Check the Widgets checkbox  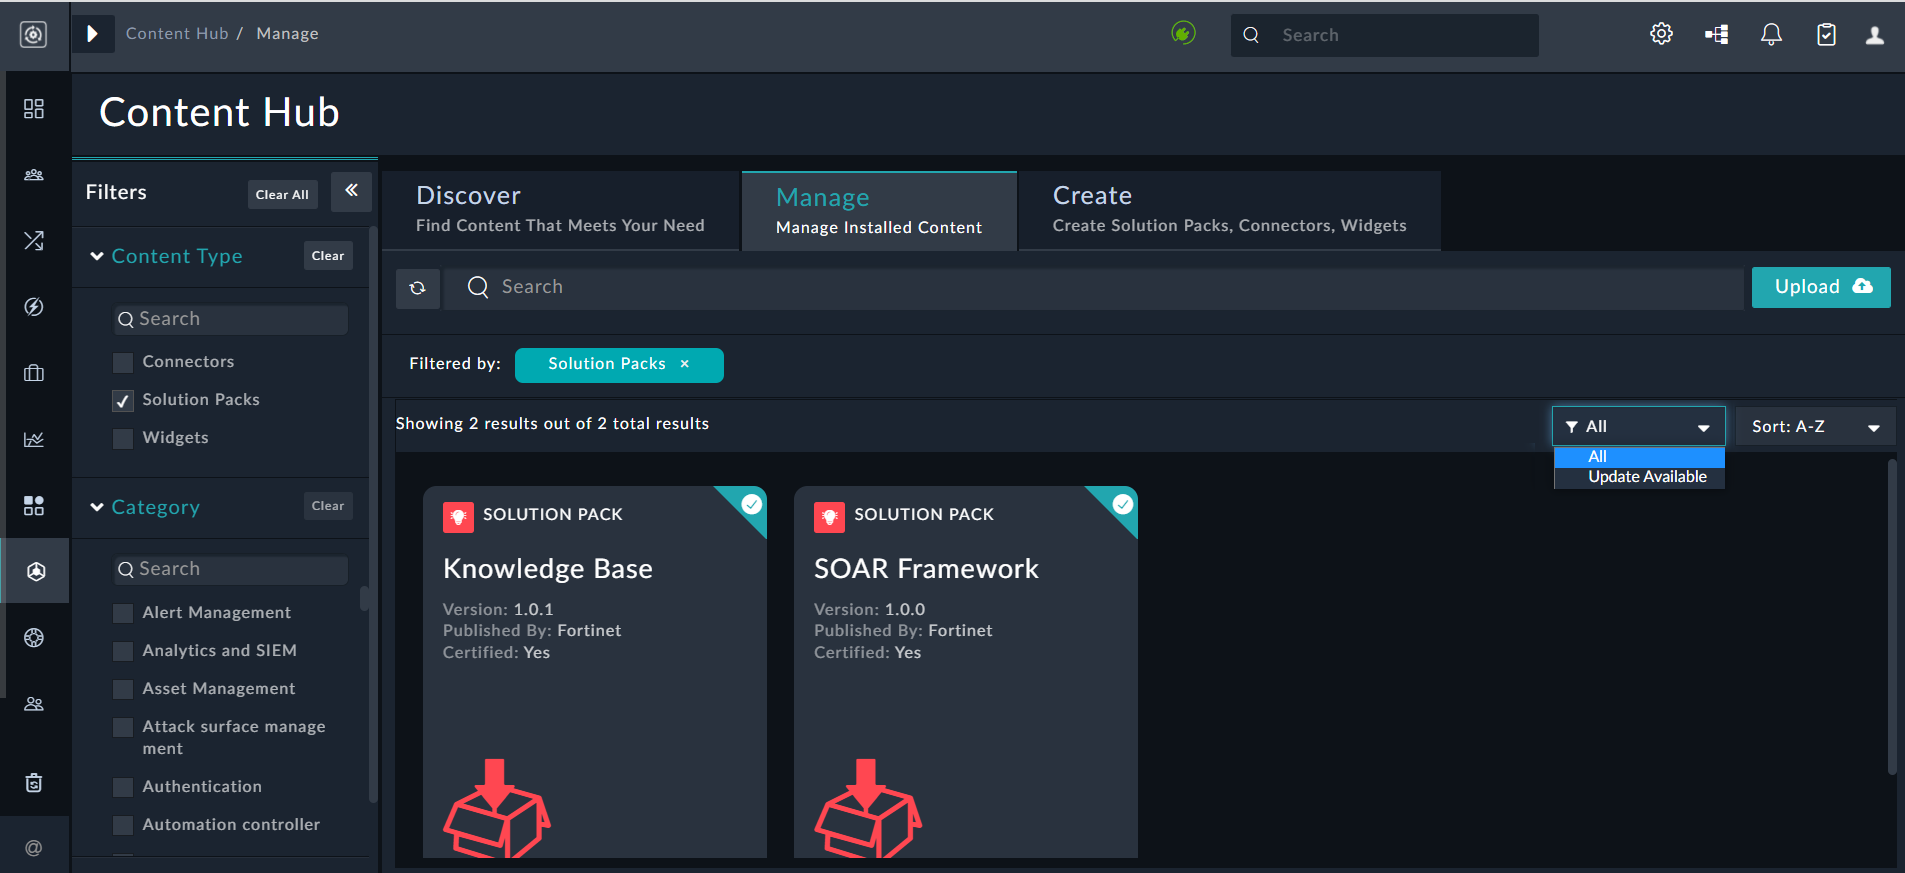pos(123,438)
